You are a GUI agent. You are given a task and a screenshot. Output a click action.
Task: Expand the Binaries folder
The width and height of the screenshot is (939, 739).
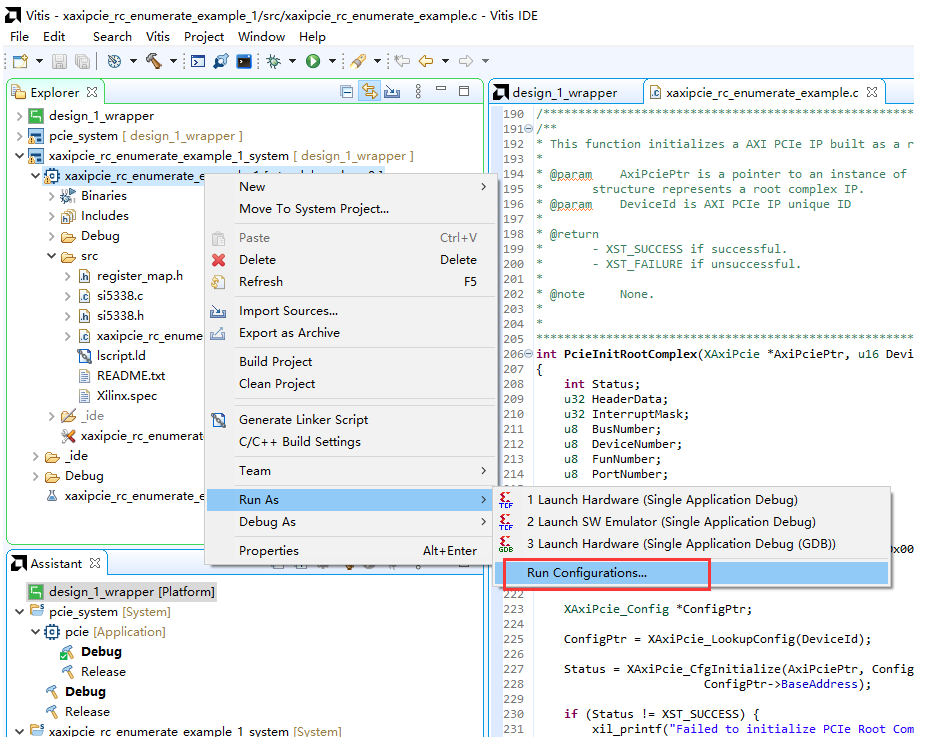[x=52, y=196]
